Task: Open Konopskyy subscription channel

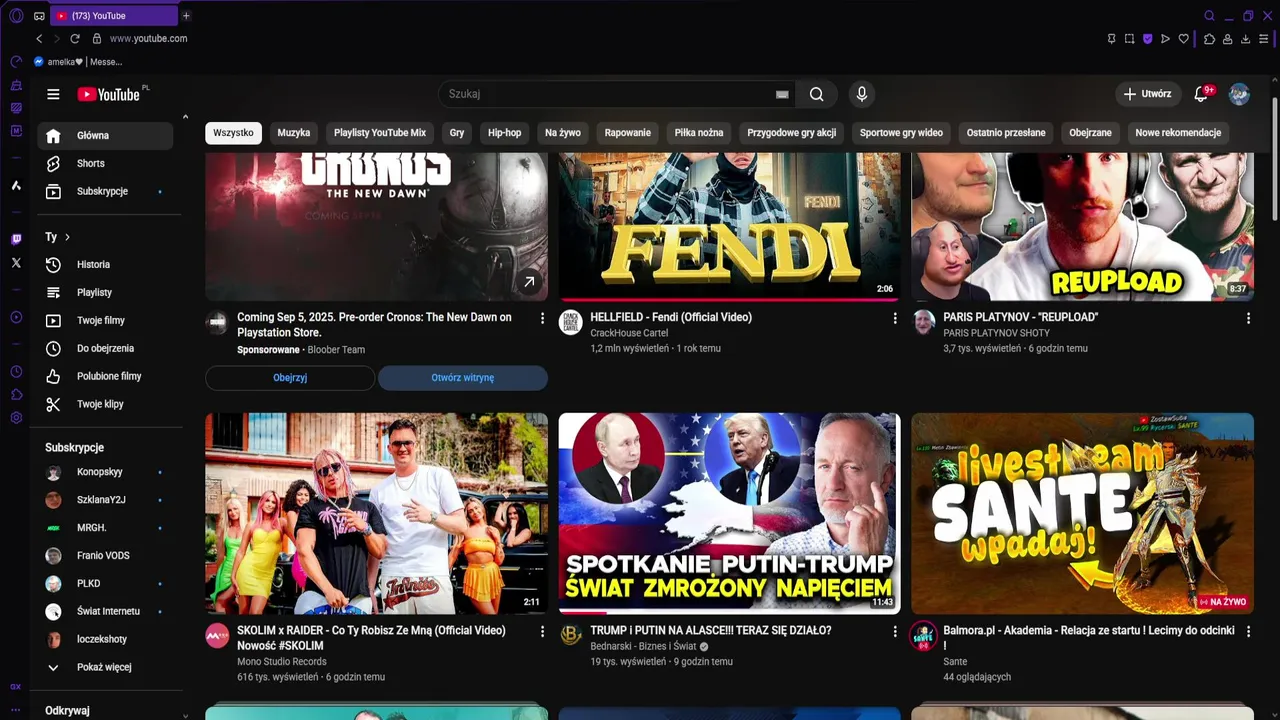Action: click(105, 472)
